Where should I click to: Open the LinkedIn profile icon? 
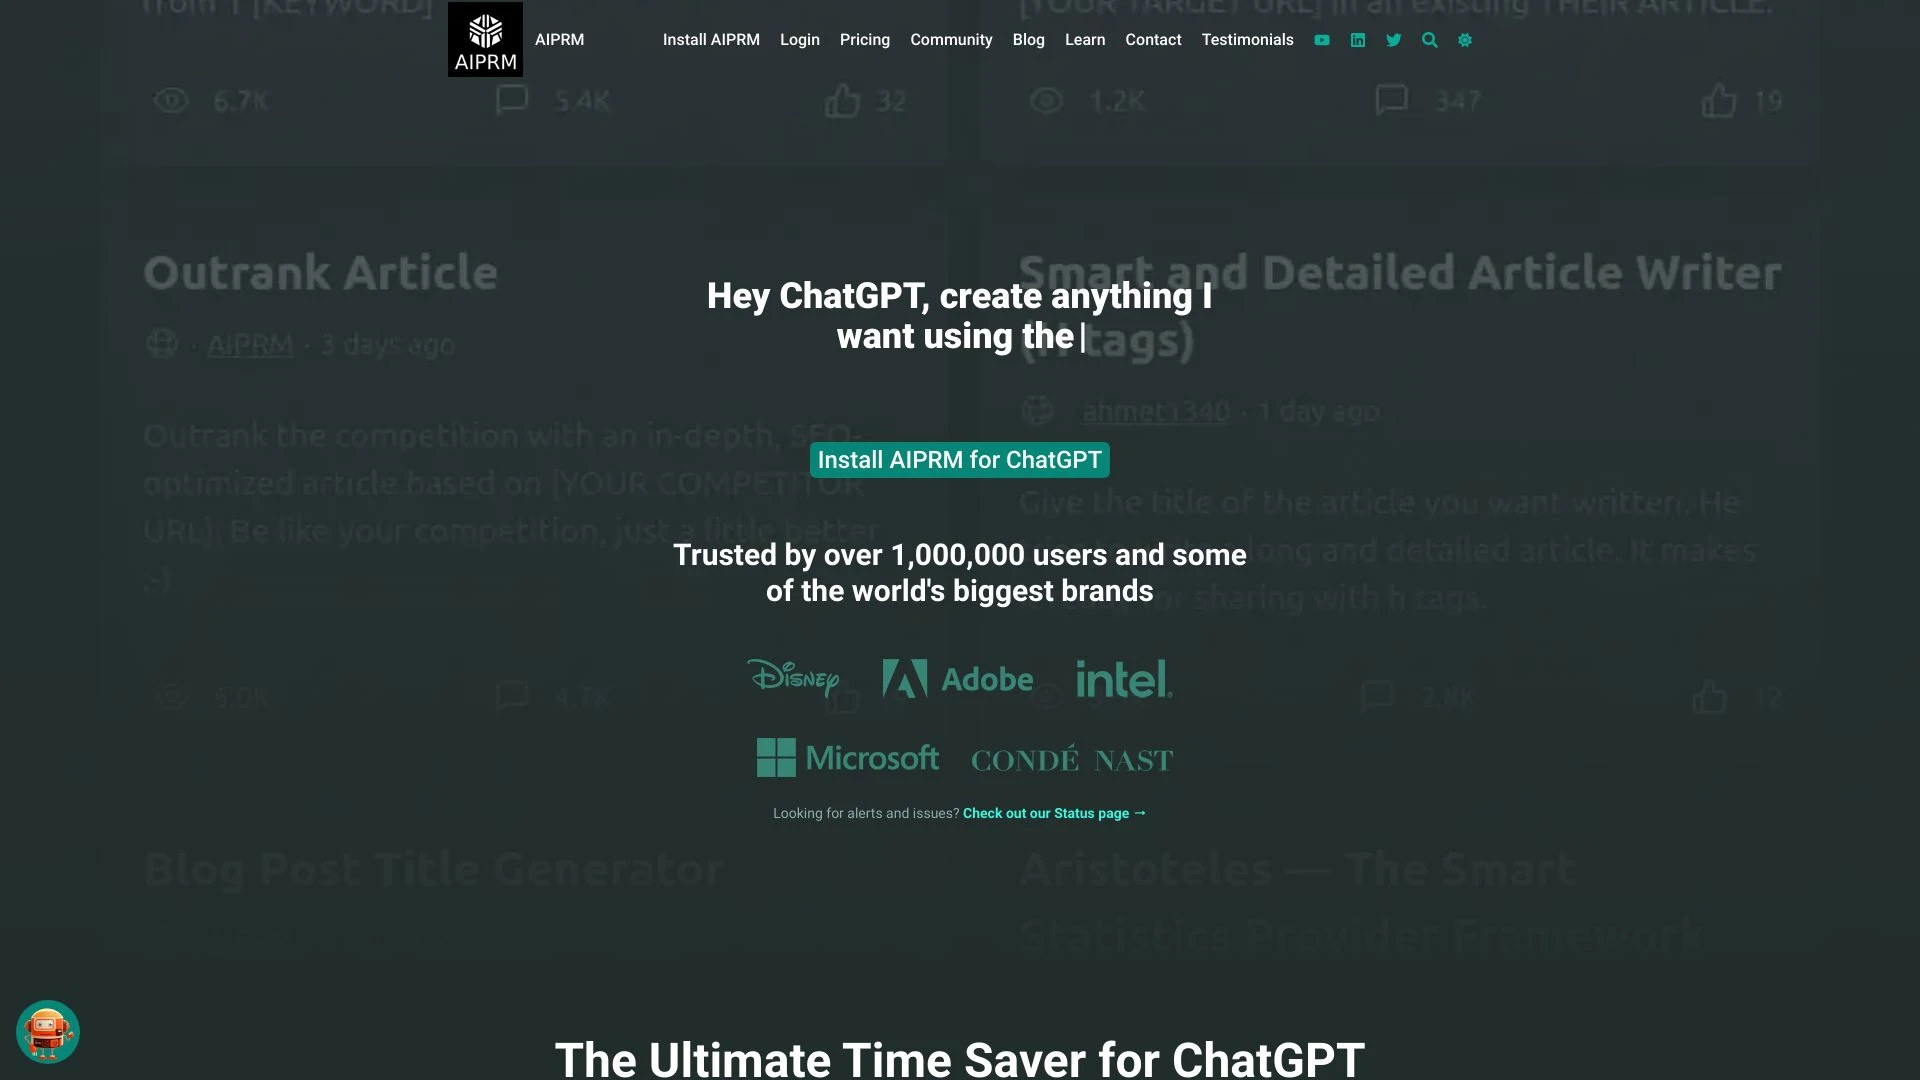pos(1358,40)
